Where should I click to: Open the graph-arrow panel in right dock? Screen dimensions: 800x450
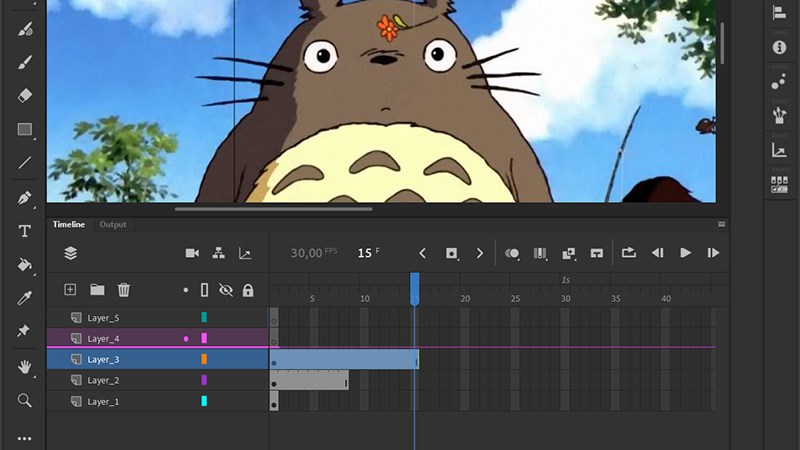pos(779,150)
